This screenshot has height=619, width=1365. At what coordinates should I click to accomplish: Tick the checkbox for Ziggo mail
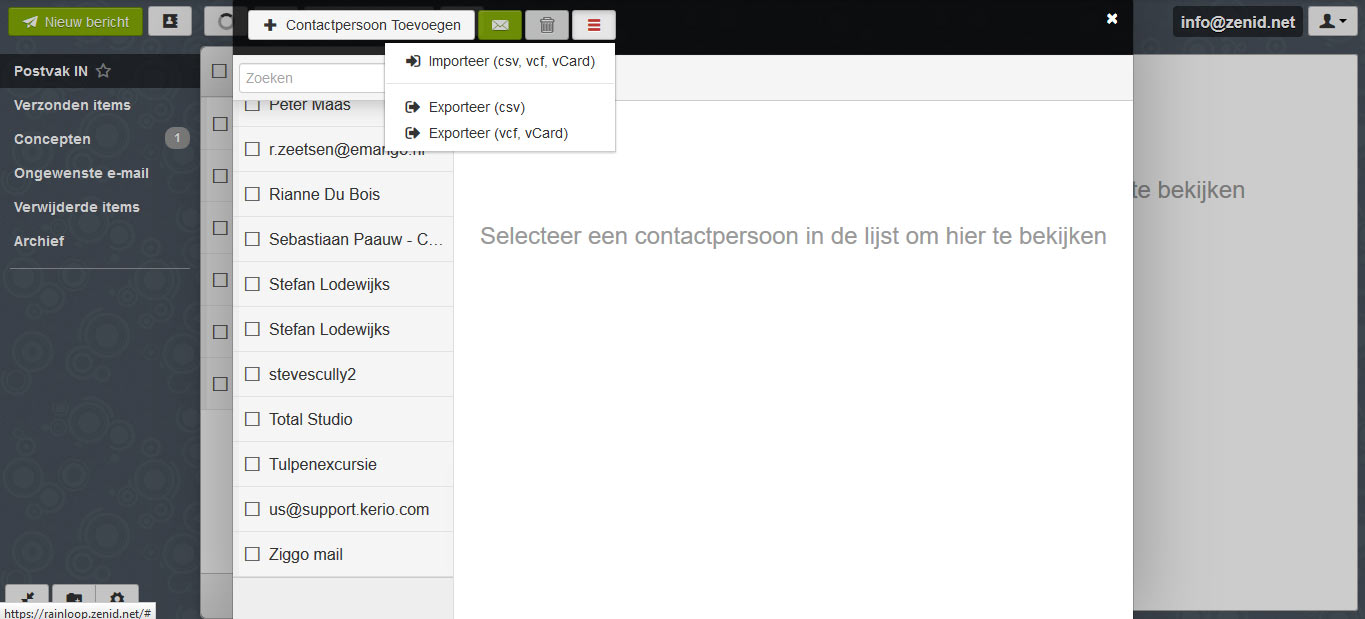pos(252,554)
